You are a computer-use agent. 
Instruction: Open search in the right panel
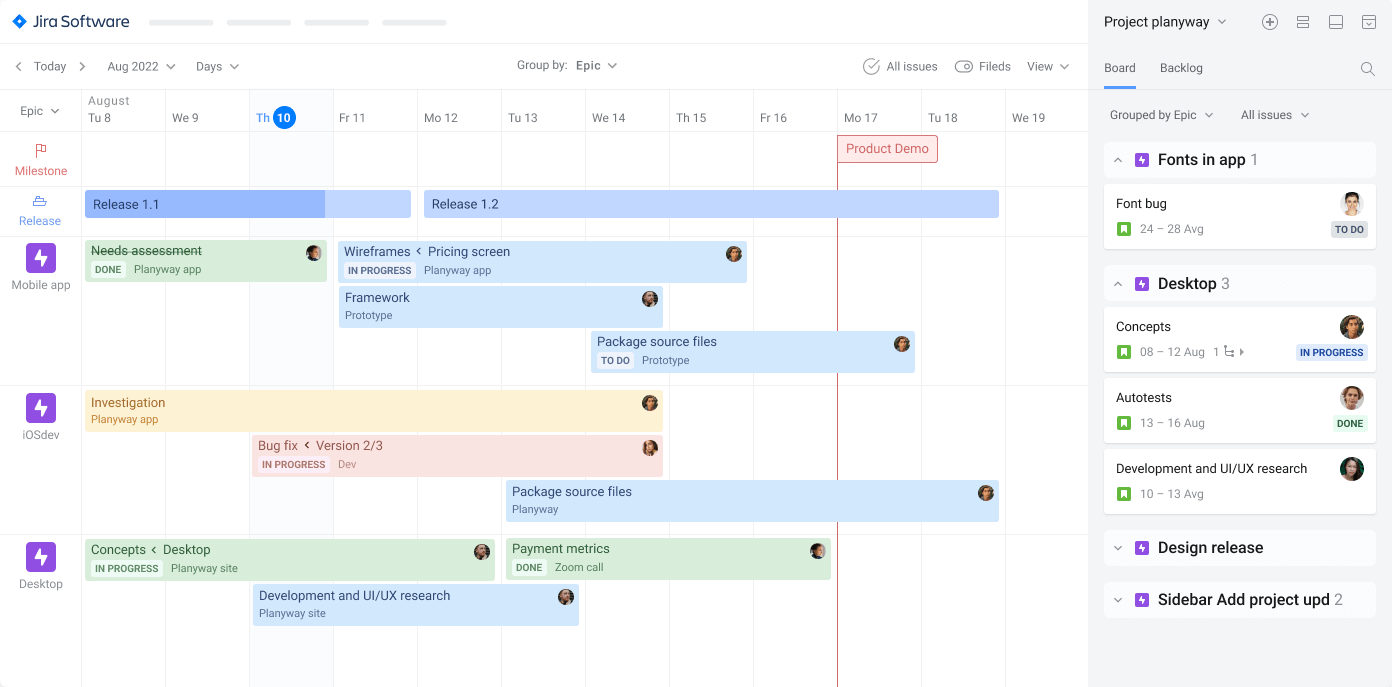coord(1368,69)
